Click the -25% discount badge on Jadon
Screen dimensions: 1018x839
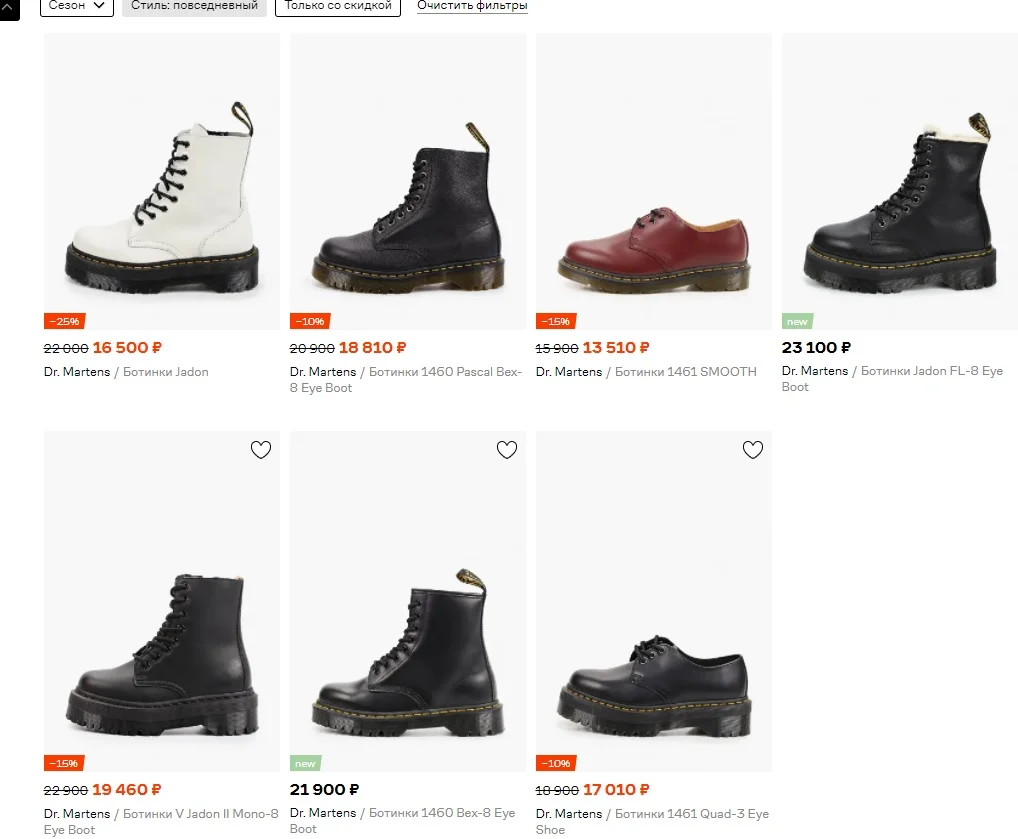point(63,321)
